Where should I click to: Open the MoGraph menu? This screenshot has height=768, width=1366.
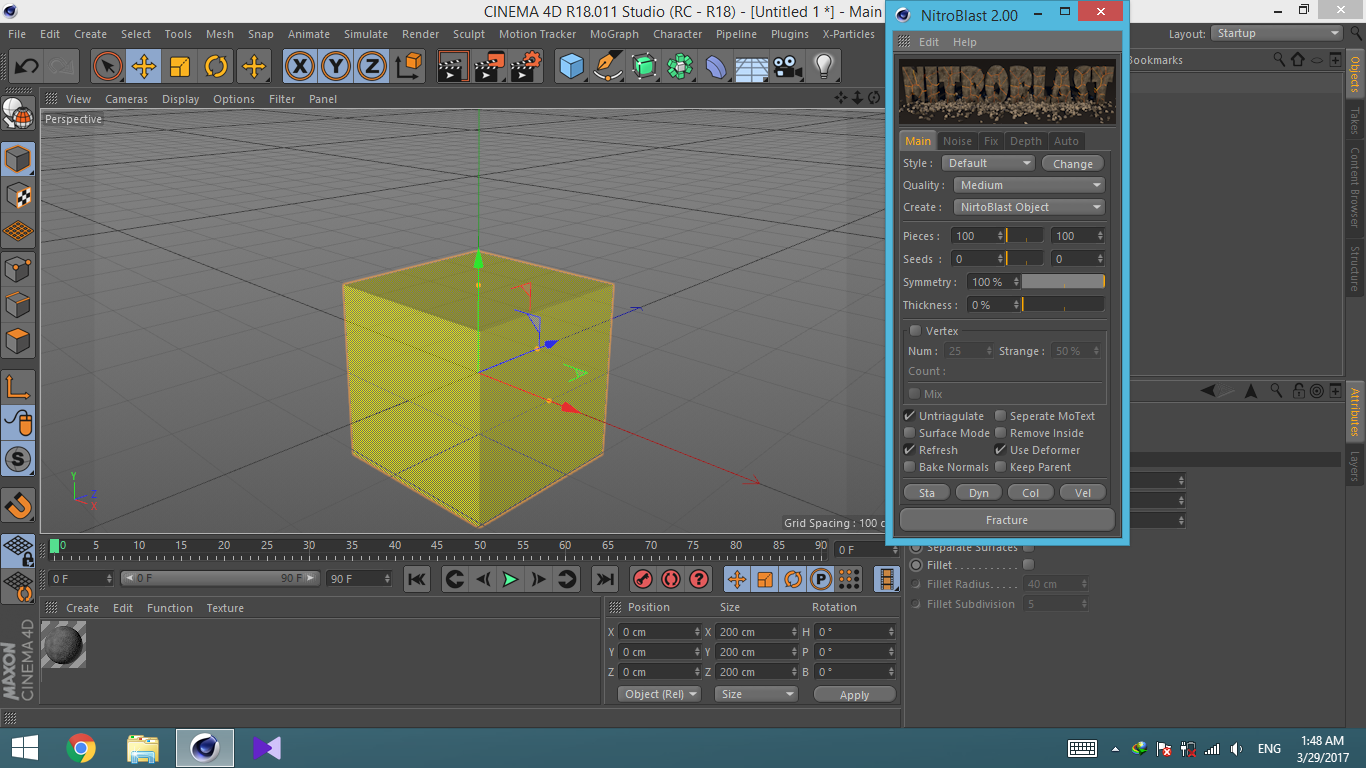(x=614, y=34)
